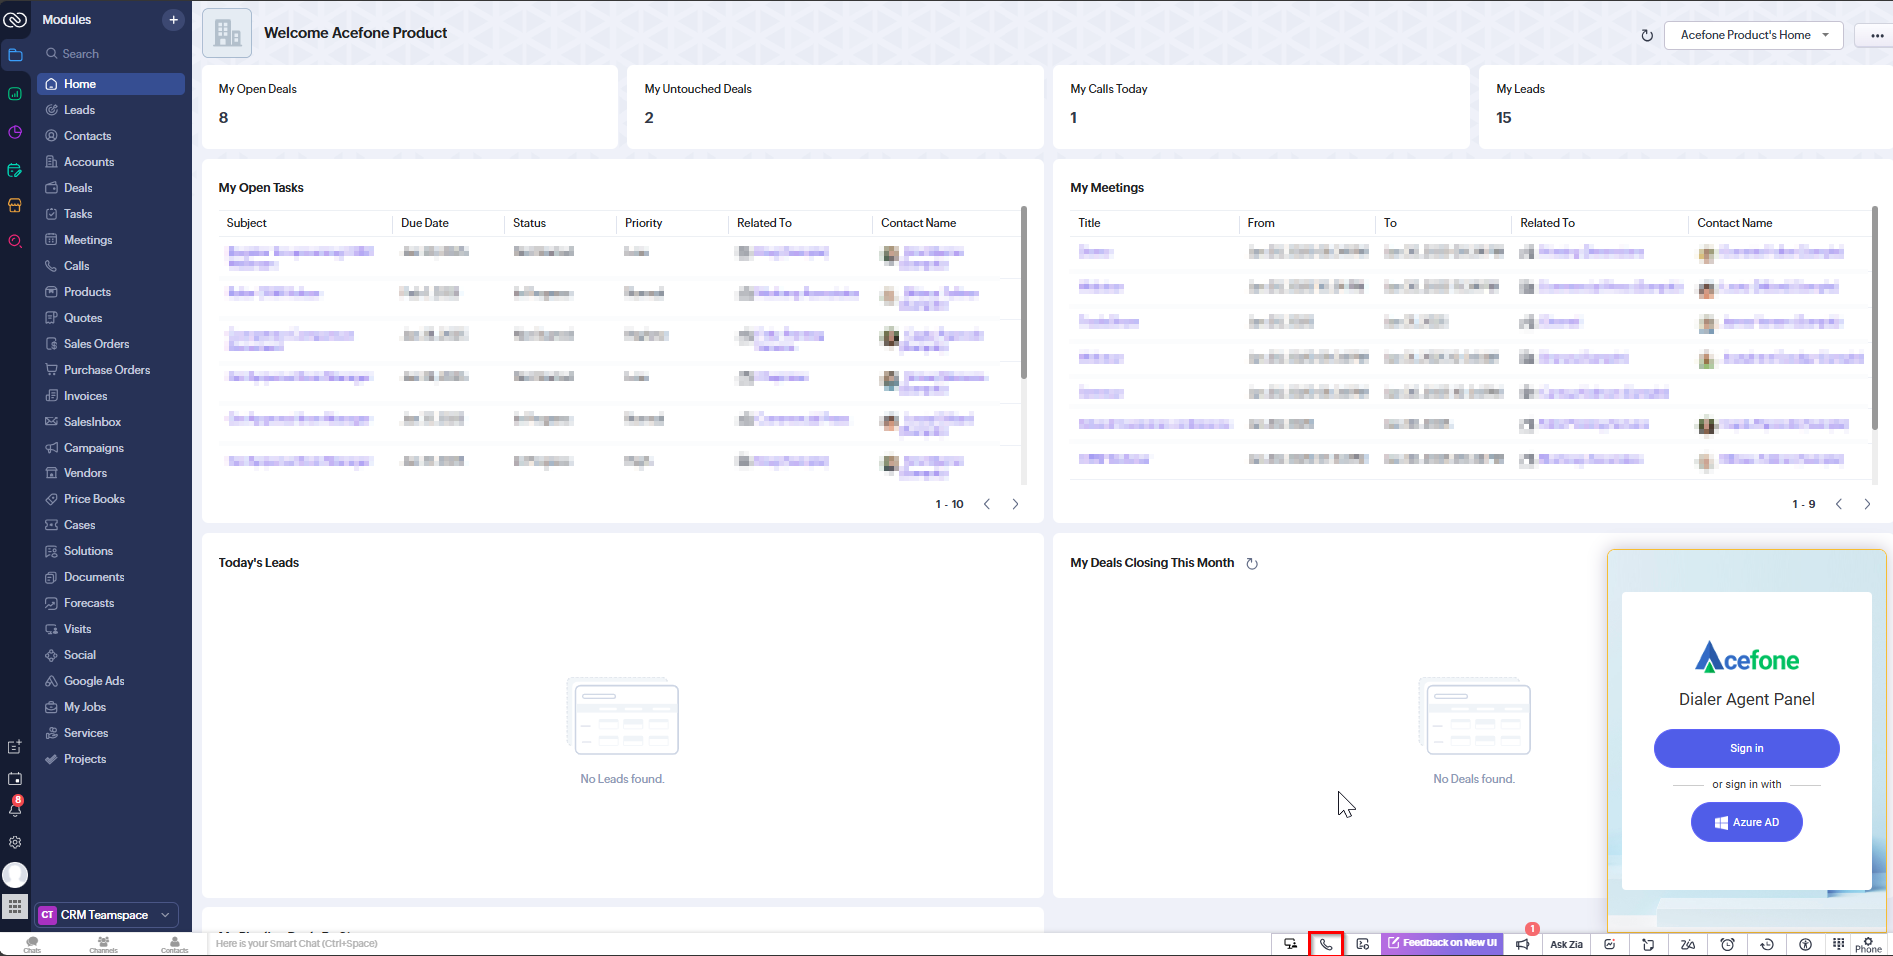Open the sticky notes icon in bottom bar
The image size is (1893, 956).
(x=1648, y=944)
